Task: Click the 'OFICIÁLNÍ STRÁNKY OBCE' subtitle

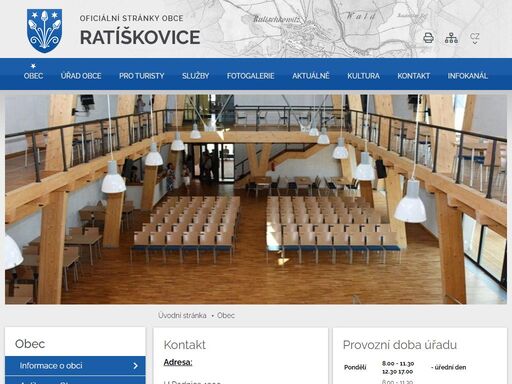Action: 132,18
